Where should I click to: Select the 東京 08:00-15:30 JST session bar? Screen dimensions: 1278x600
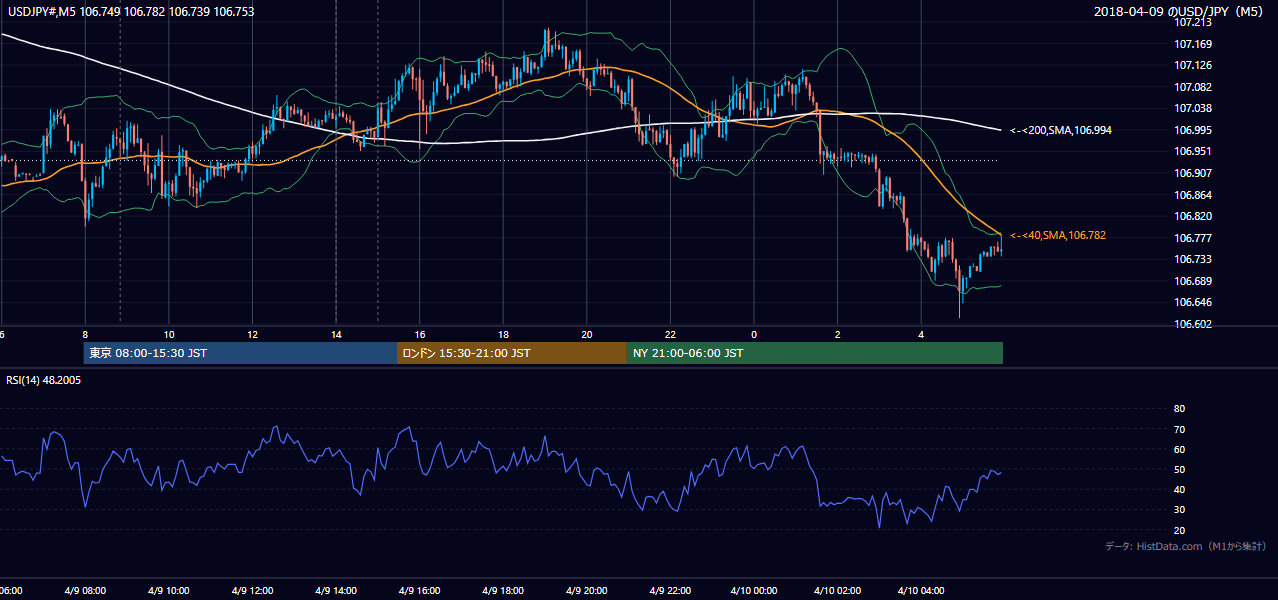[240, 353]
